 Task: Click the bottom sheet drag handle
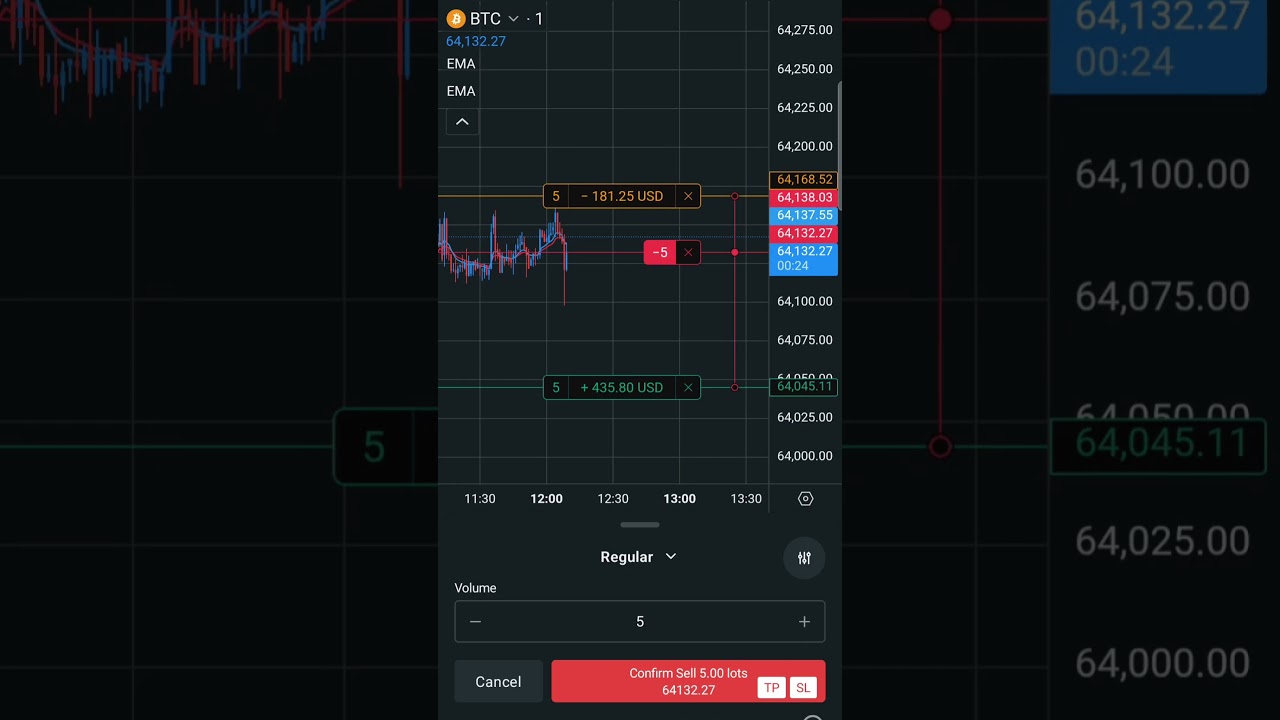point(640,525)
